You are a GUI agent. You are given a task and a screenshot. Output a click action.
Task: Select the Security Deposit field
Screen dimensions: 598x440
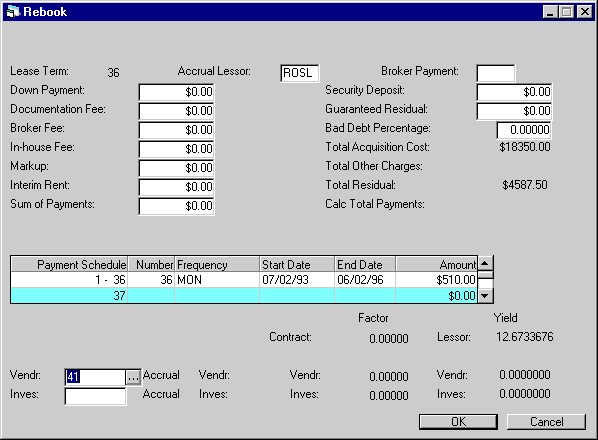[514, 92]
